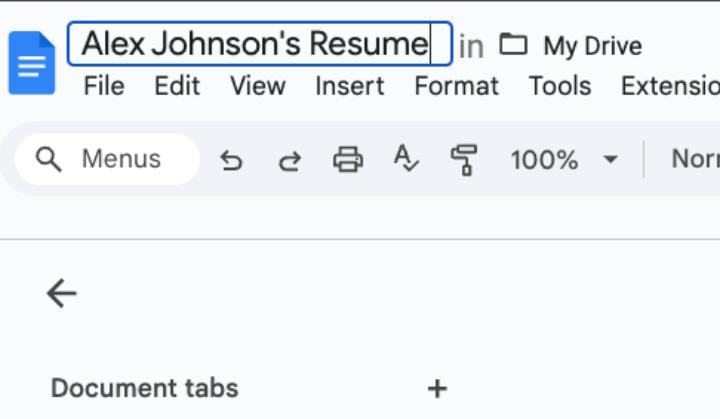
Task: Click the Redo arrow icon
Action: (x=290, y=160)
